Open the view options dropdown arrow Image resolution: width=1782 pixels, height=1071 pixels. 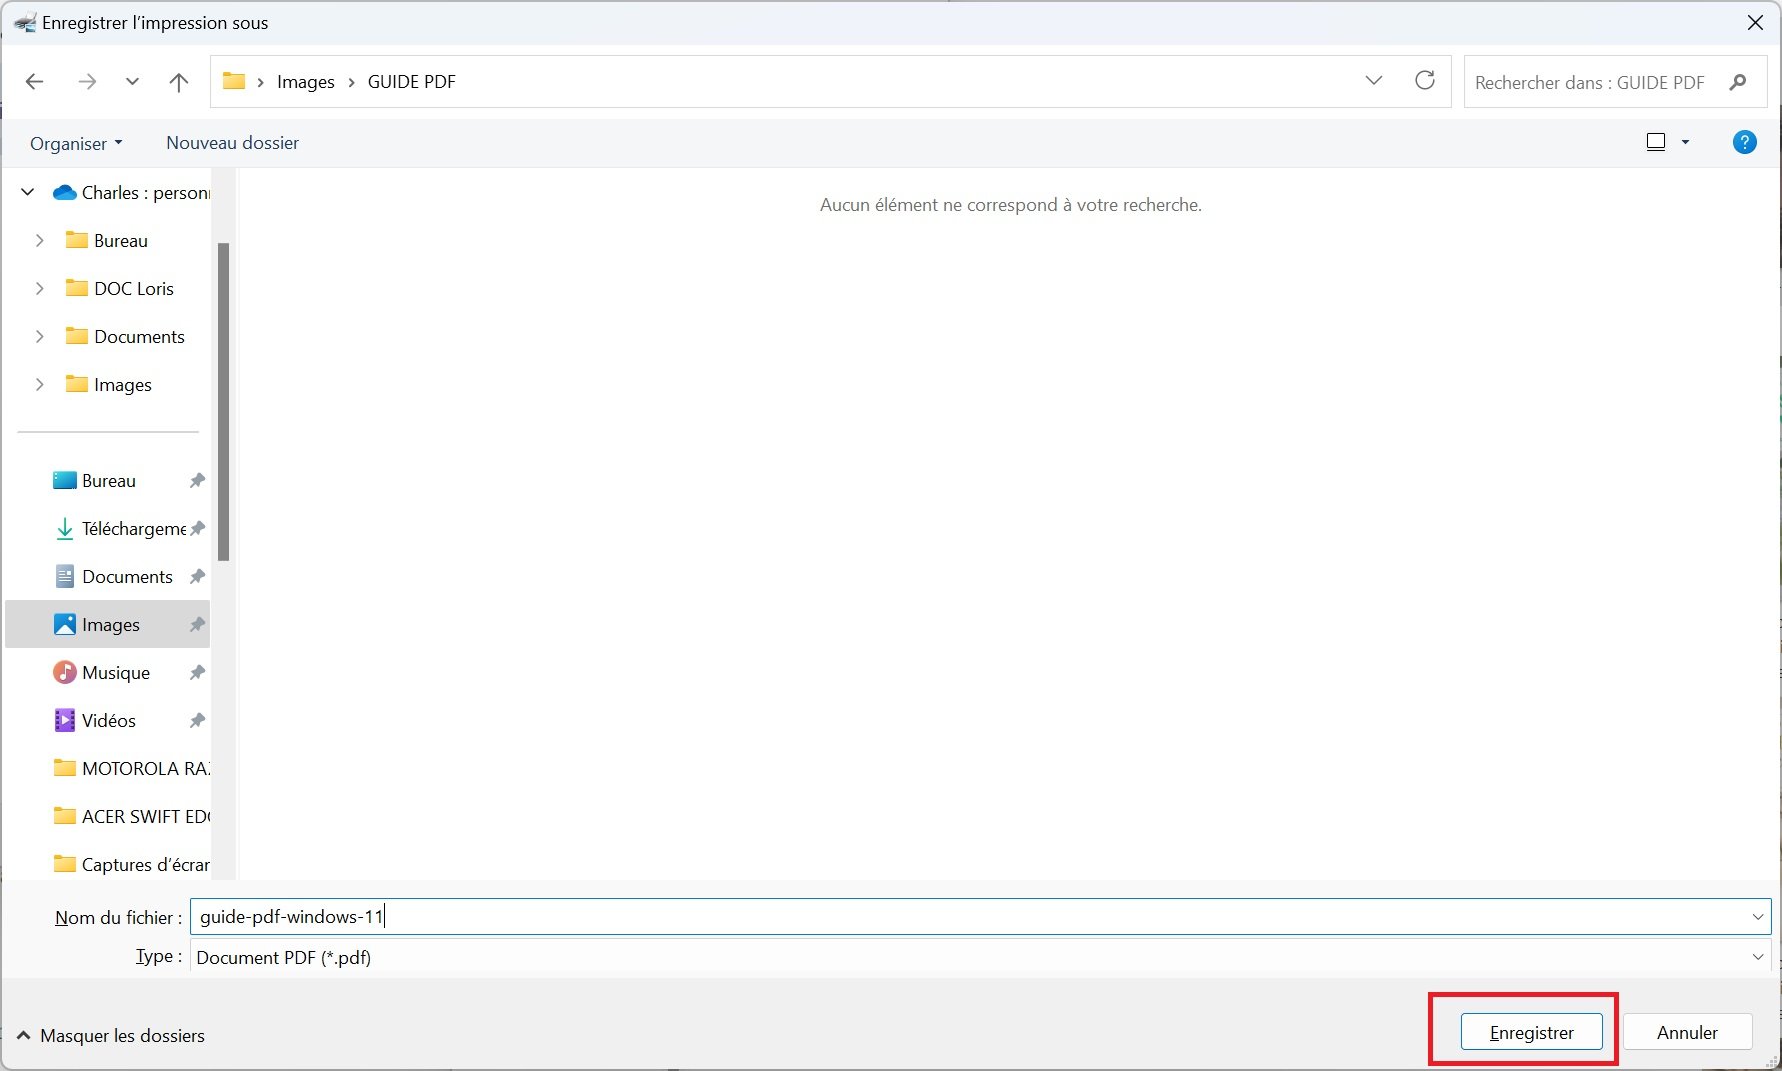tap(1685, 142)
